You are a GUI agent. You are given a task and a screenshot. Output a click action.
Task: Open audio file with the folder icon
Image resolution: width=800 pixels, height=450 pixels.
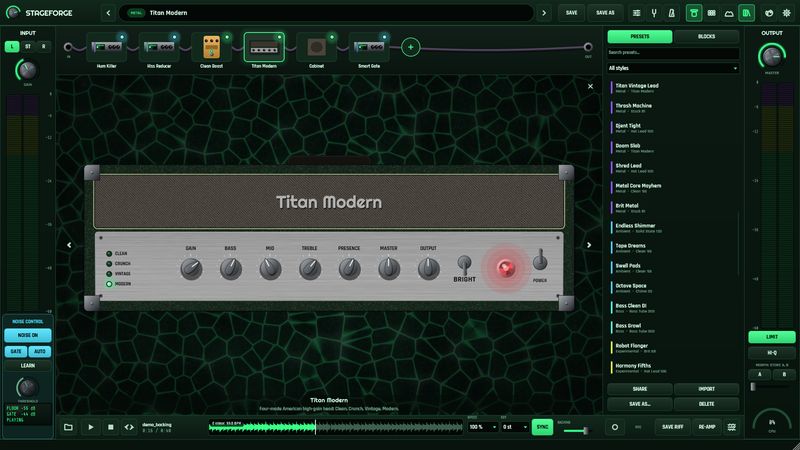68,427
